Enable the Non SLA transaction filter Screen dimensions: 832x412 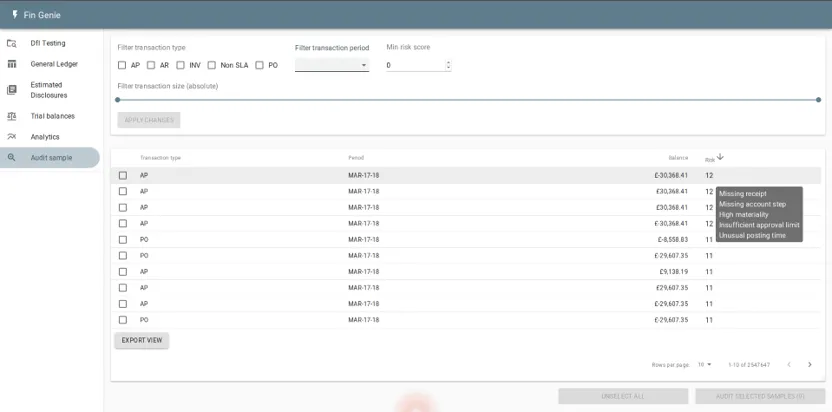pos(212,65)
